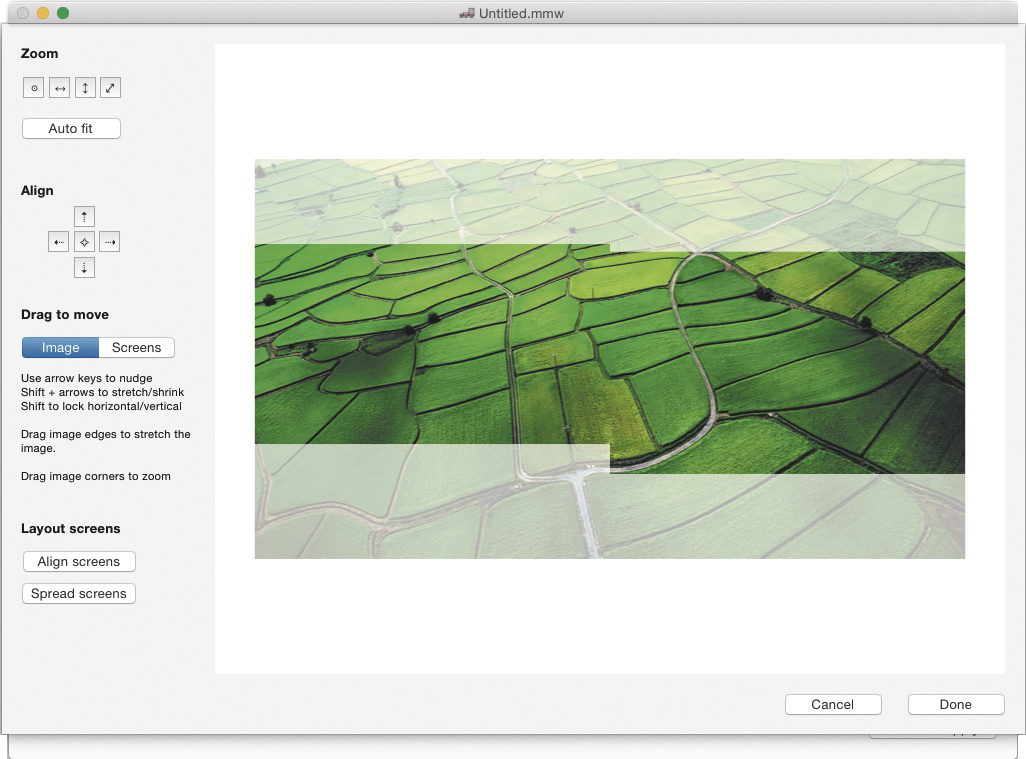Screen dimensions: 1026x759
Task: Click the faded top area of the wallpaper
Action: pyautogui.click(x=610, y=198)
